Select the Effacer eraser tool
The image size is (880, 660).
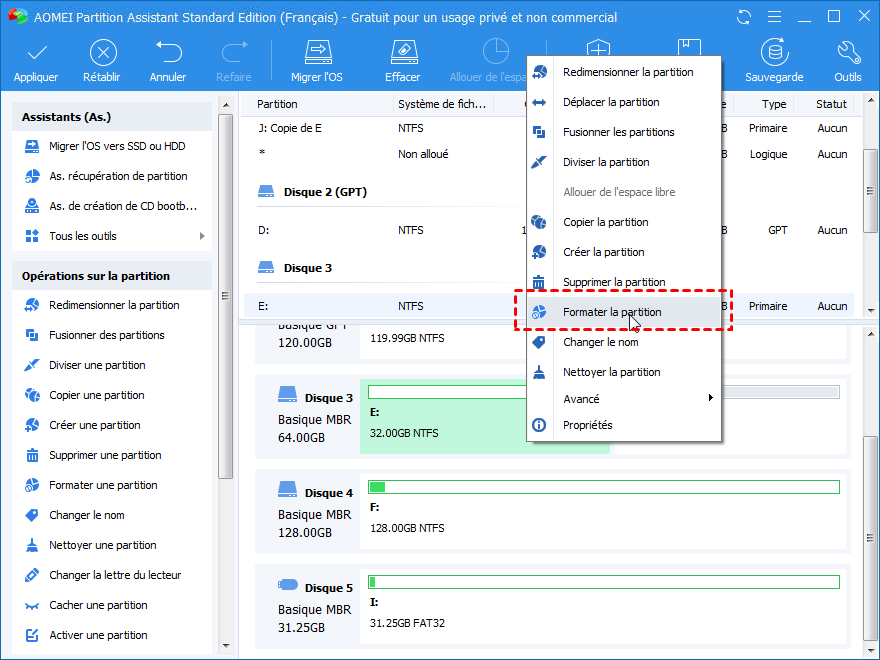coord(402,53)
